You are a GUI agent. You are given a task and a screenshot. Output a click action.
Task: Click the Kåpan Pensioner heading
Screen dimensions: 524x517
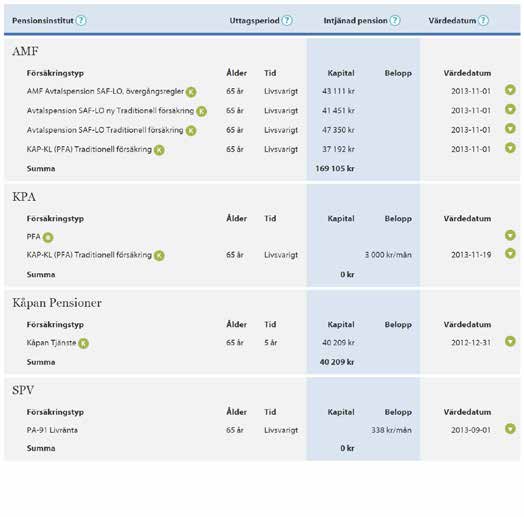click(x=57, y=303)
